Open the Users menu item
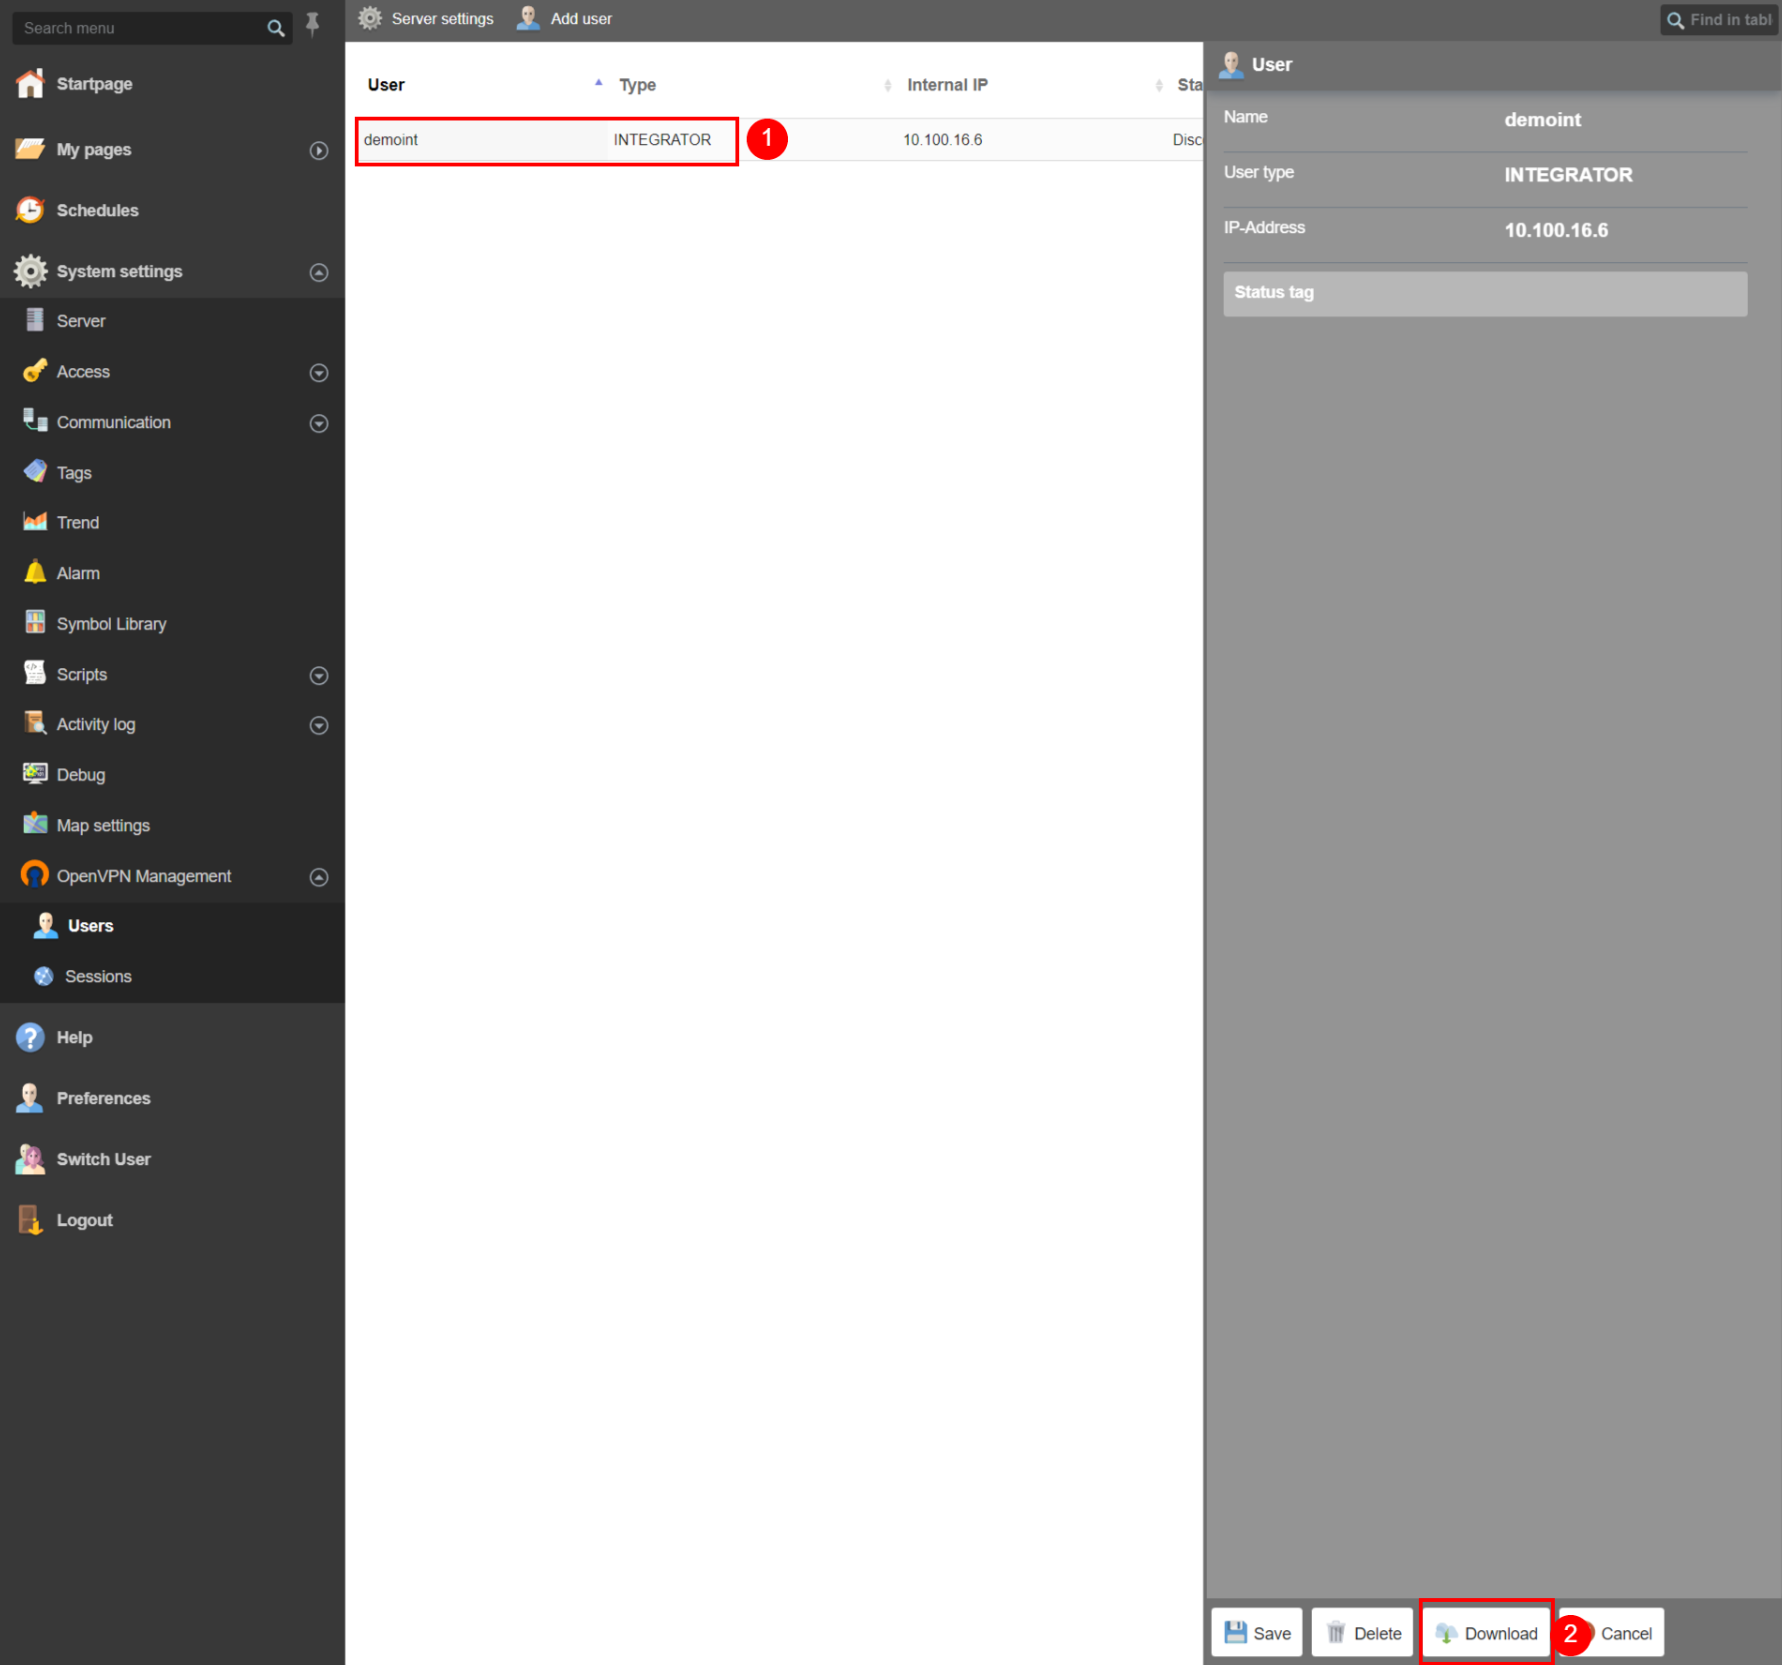 [x=172, y=926]
